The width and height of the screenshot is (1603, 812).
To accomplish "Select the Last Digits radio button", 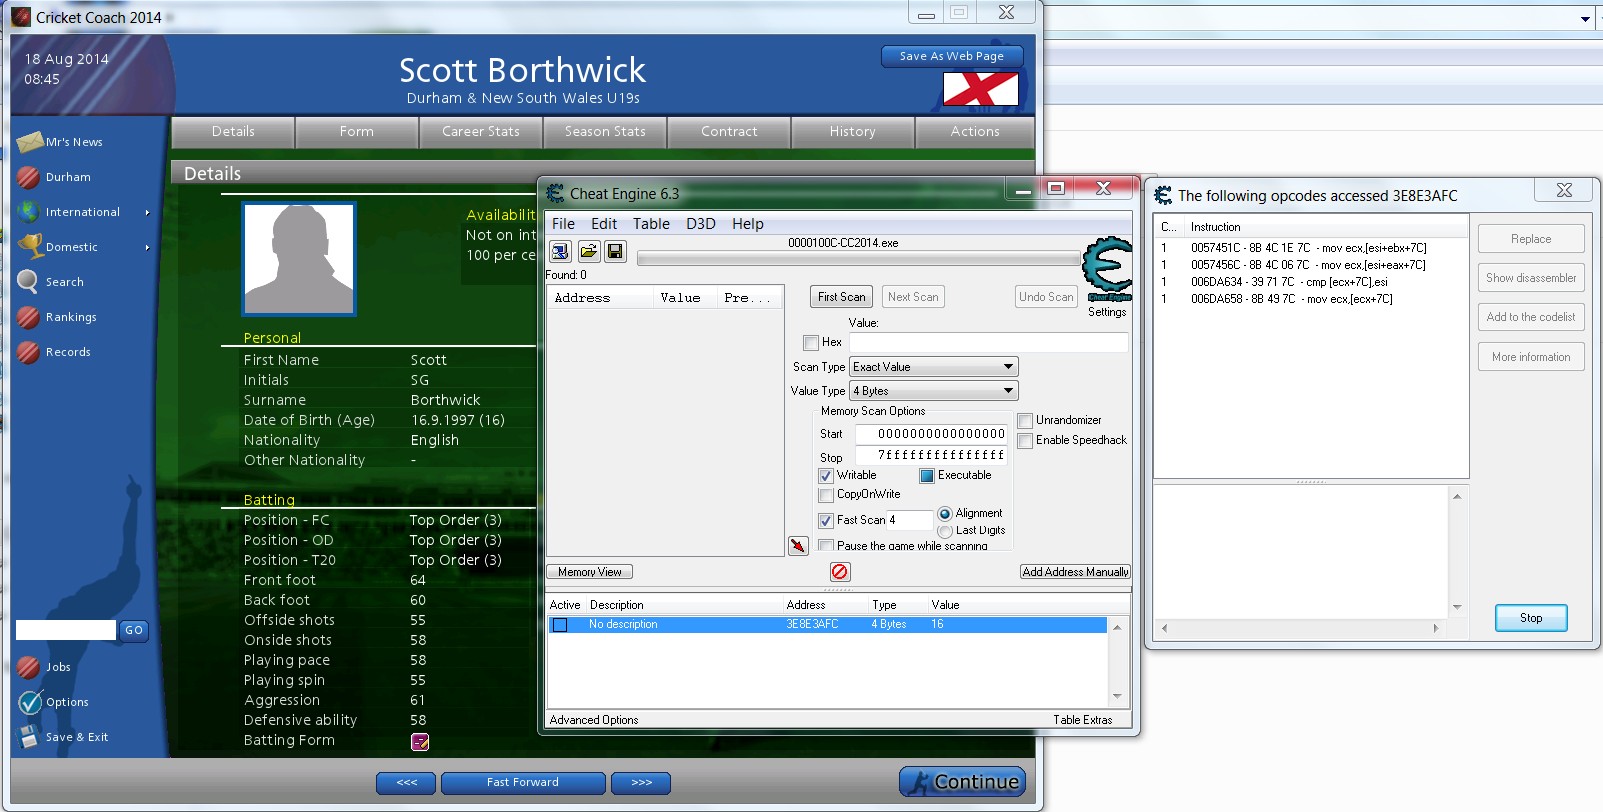I will [945, 531].
